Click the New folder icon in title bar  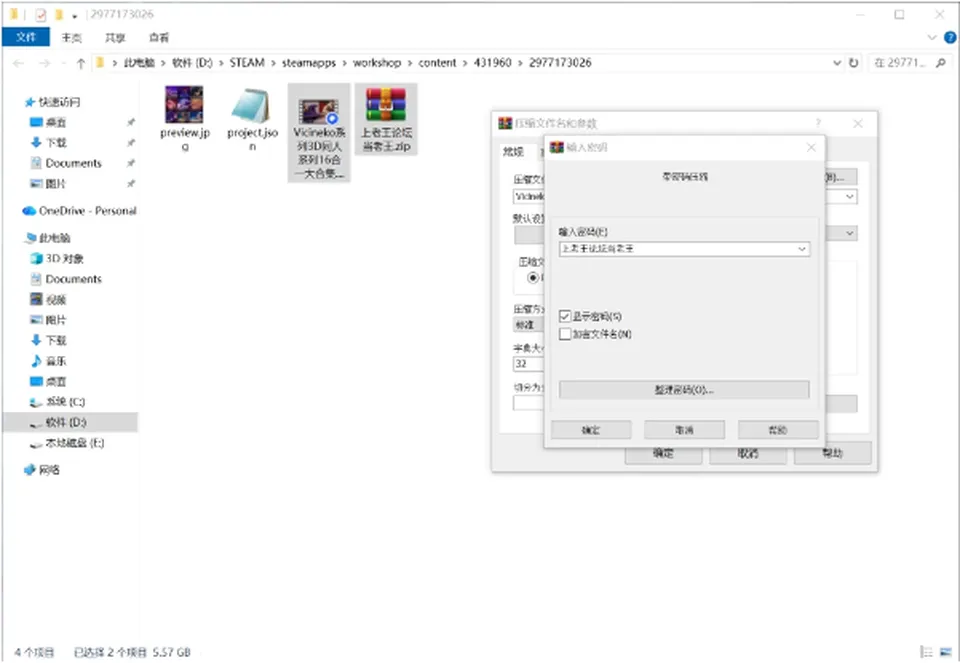pos(59,14)
